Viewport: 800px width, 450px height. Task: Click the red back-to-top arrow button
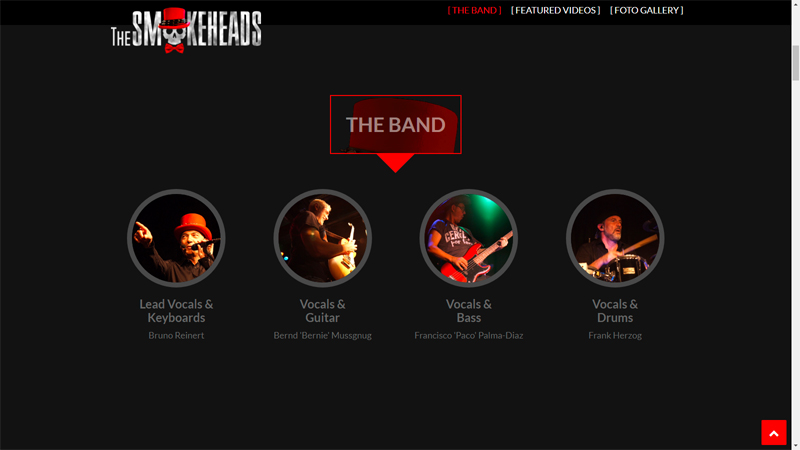coord(773,433)
